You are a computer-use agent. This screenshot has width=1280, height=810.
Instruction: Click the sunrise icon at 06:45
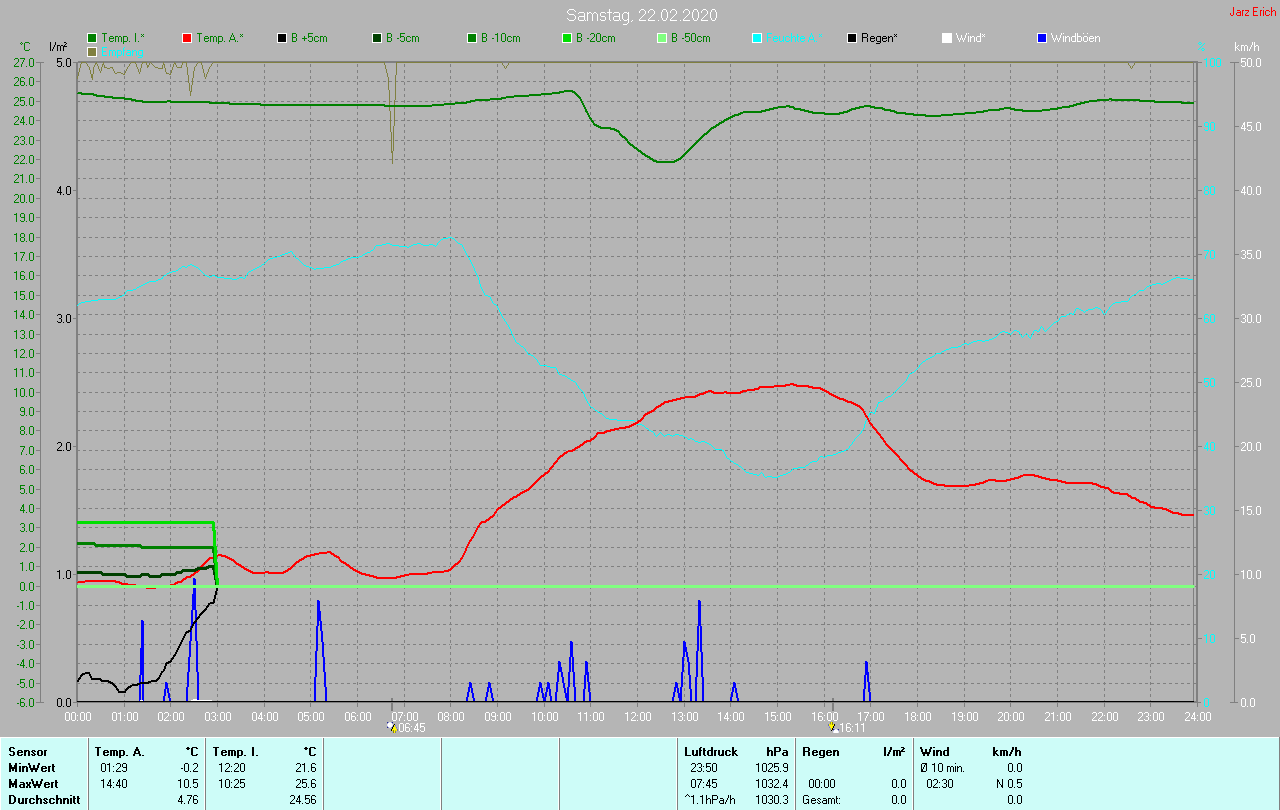(x=391, y=727)
